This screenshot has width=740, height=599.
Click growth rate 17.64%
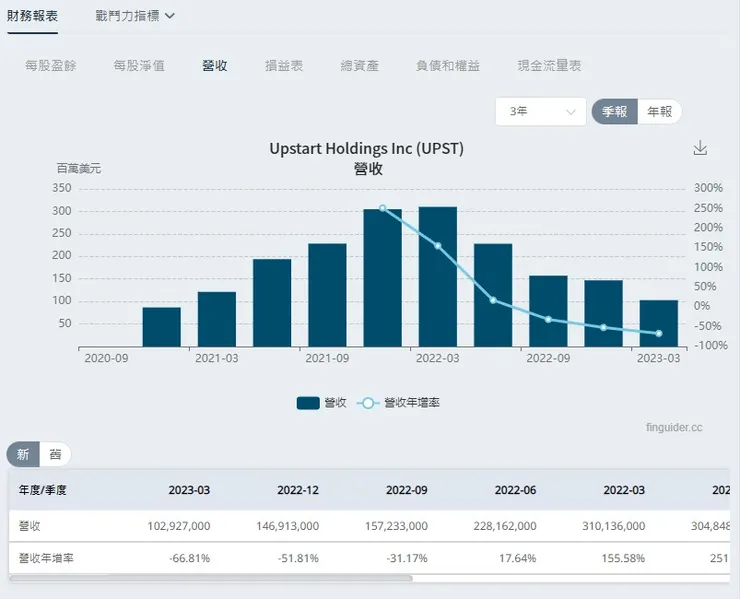pyautogui.click(x=518, y=558)
